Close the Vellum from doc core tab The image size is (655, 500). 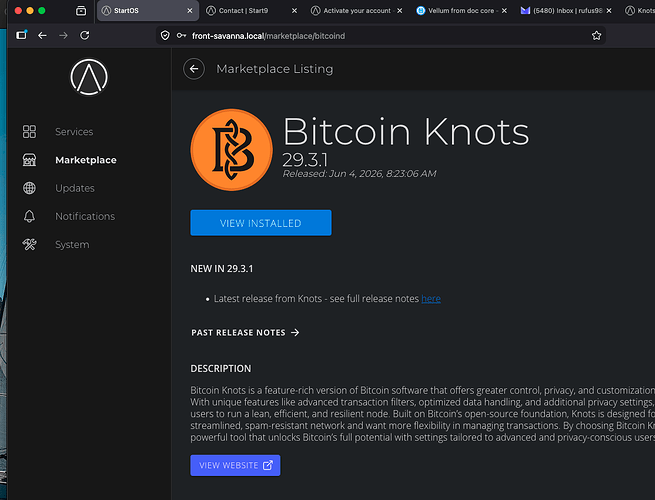point(505,11)
